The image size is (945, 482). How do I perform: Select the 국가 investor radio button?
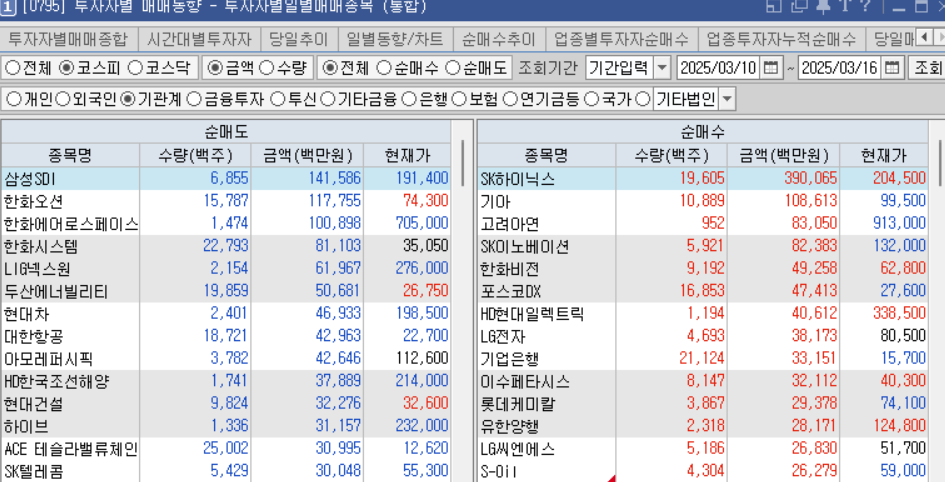592,99
